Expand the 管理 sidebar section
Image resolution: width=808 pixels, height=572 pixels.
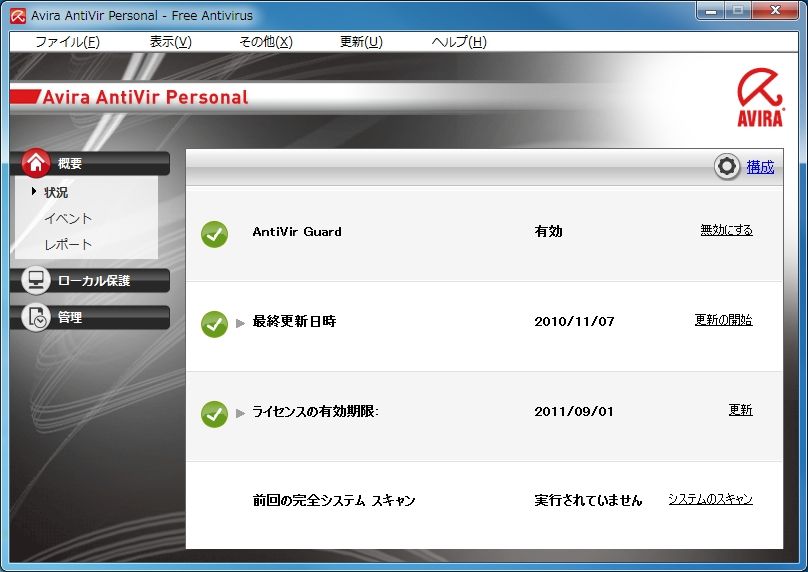pyautogui.click(x=90, y=317)
